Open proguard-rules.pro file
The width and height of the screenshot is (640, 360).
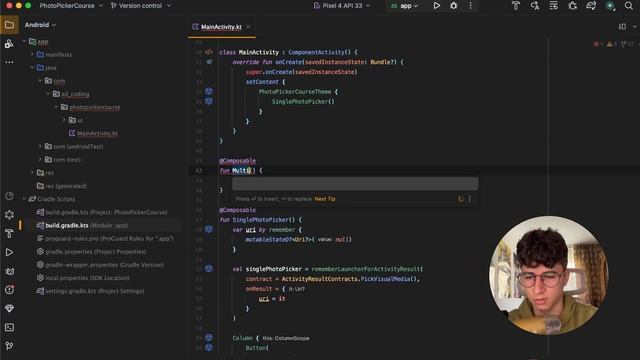[105, 238]
